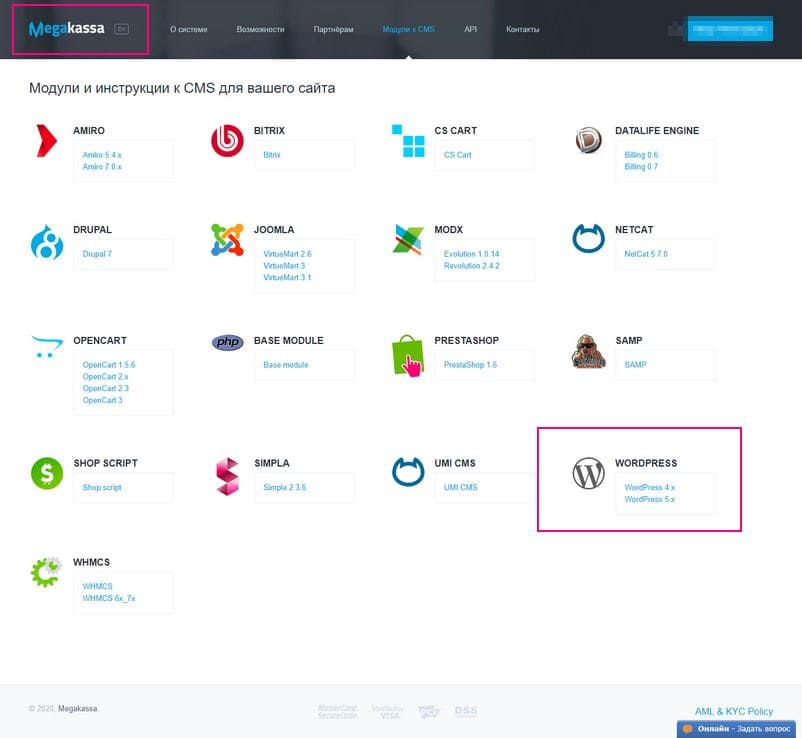The width and height of the screenshot is (802, 738).
Task: Click the CS Cart blue squares logo
Action: coord(408,141)
